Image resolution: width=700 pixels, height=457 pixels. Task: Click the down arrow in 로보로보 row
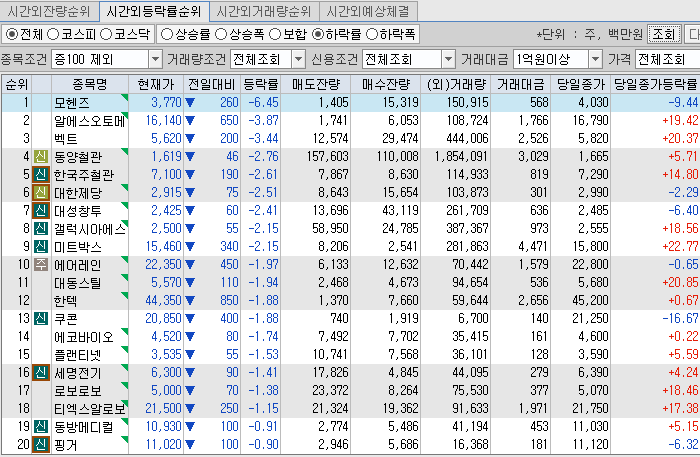point(190,391)
